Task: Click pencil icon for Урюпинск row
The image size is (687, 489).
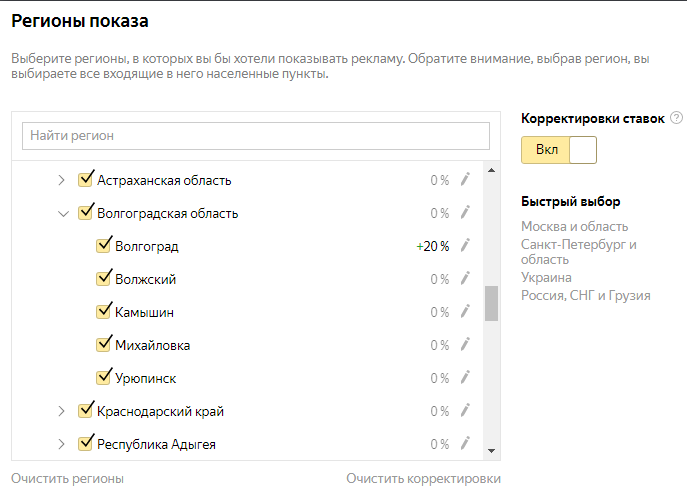Action: point(465,378)
